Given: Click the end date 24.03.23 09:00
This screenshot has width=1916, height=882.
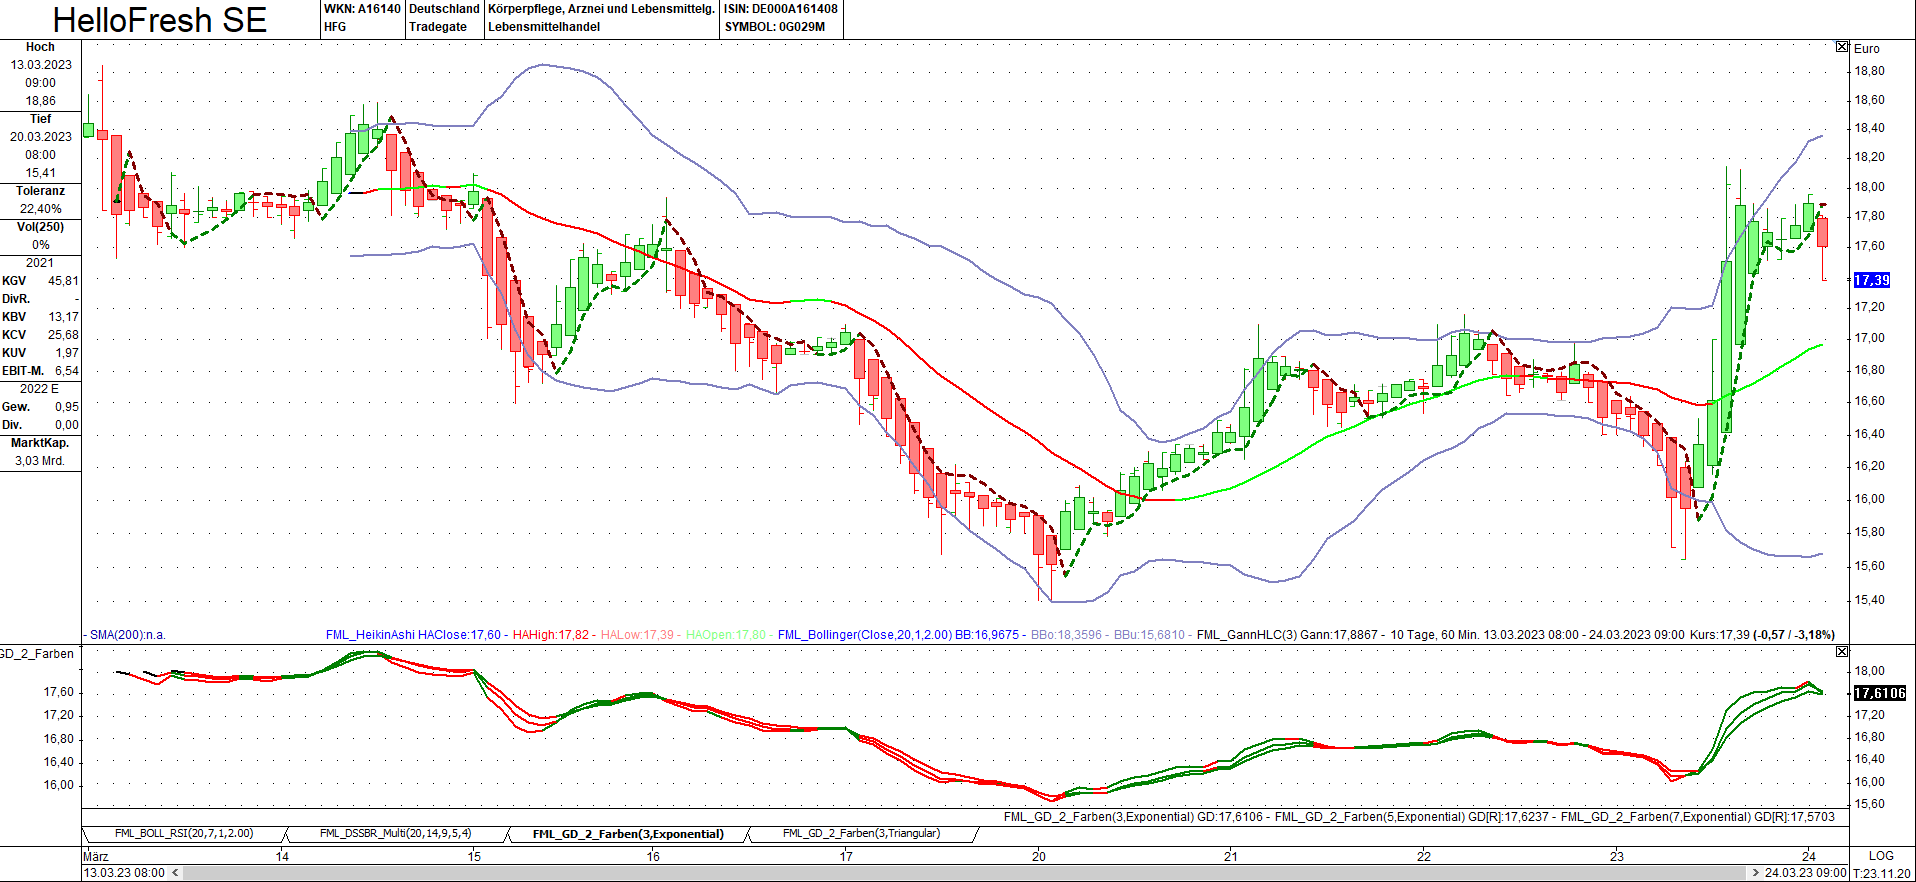Looking at the screenshot, I should pyautogui.click(x=1806, y=873).
